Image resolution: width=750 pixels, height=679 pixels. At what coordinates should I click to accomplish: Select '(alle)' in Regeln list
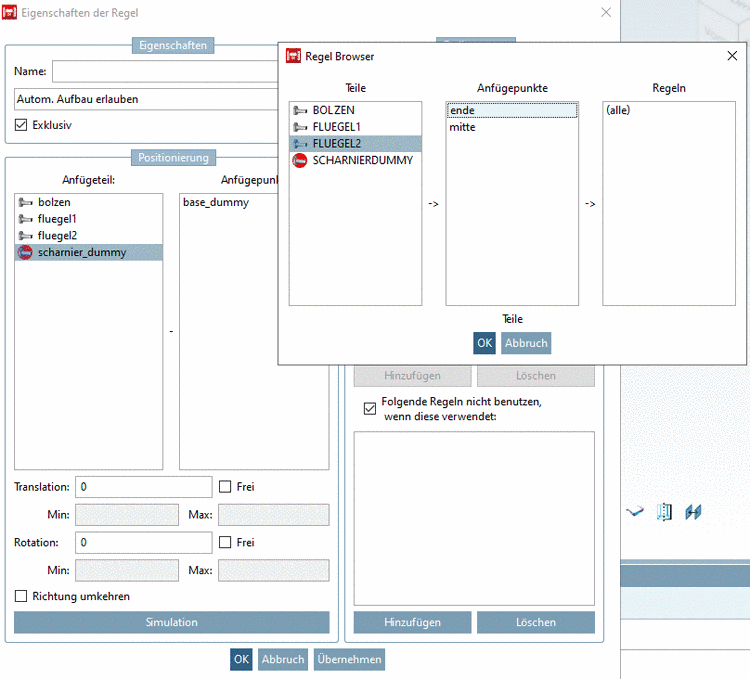(669, 110)
